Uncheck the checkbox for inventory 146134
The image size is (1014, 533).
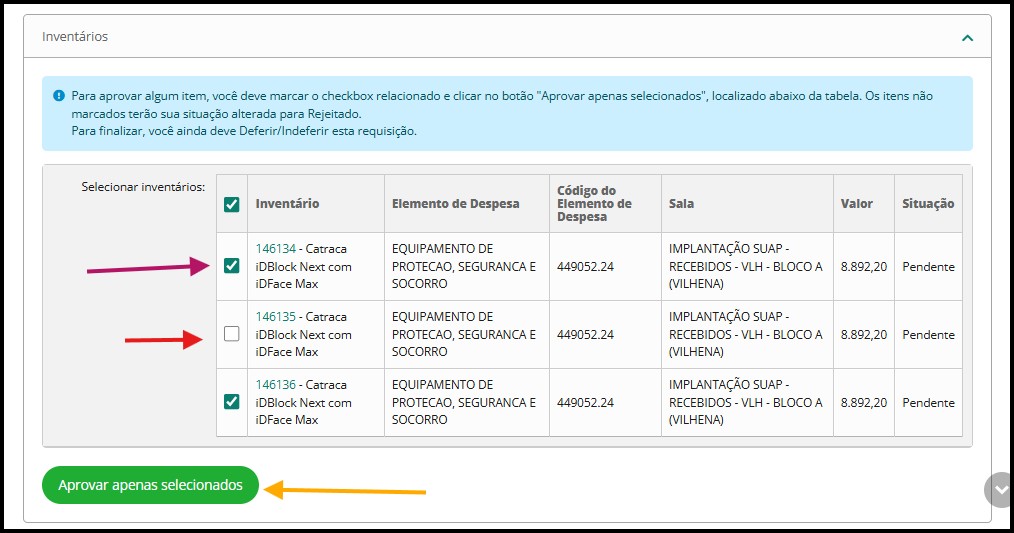click(232, 266)
